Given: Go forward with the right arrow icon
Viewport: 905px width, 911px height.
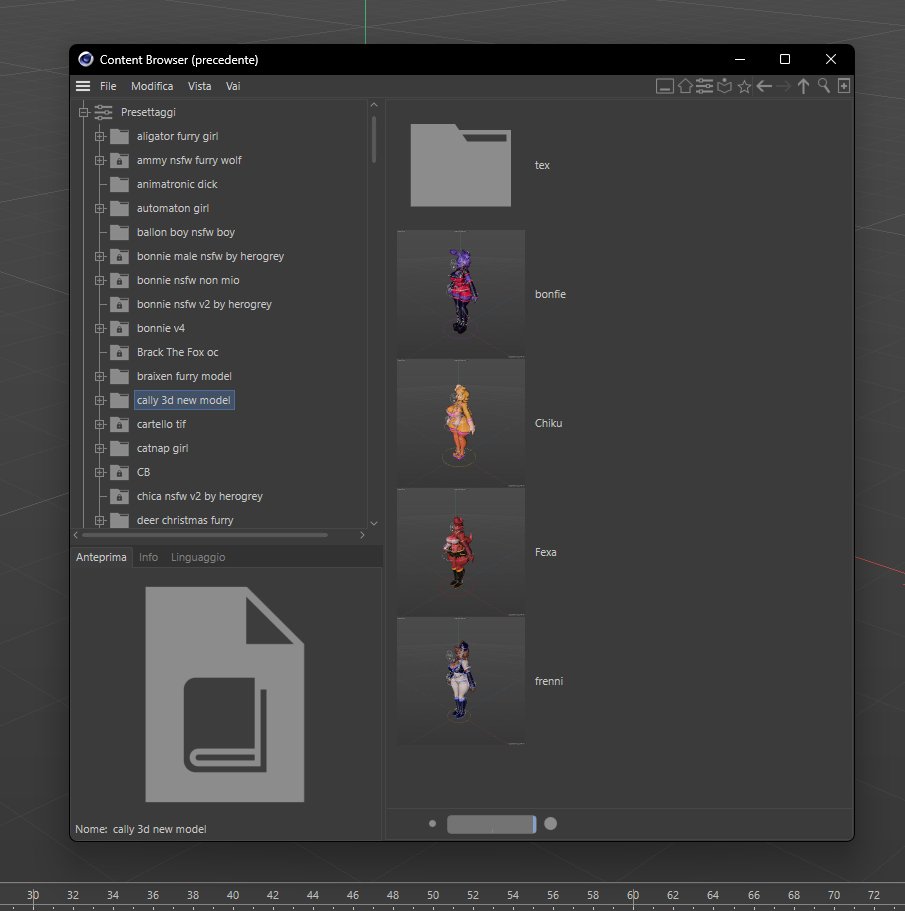Looking at the screenshot, I should (x=784, y=86).
